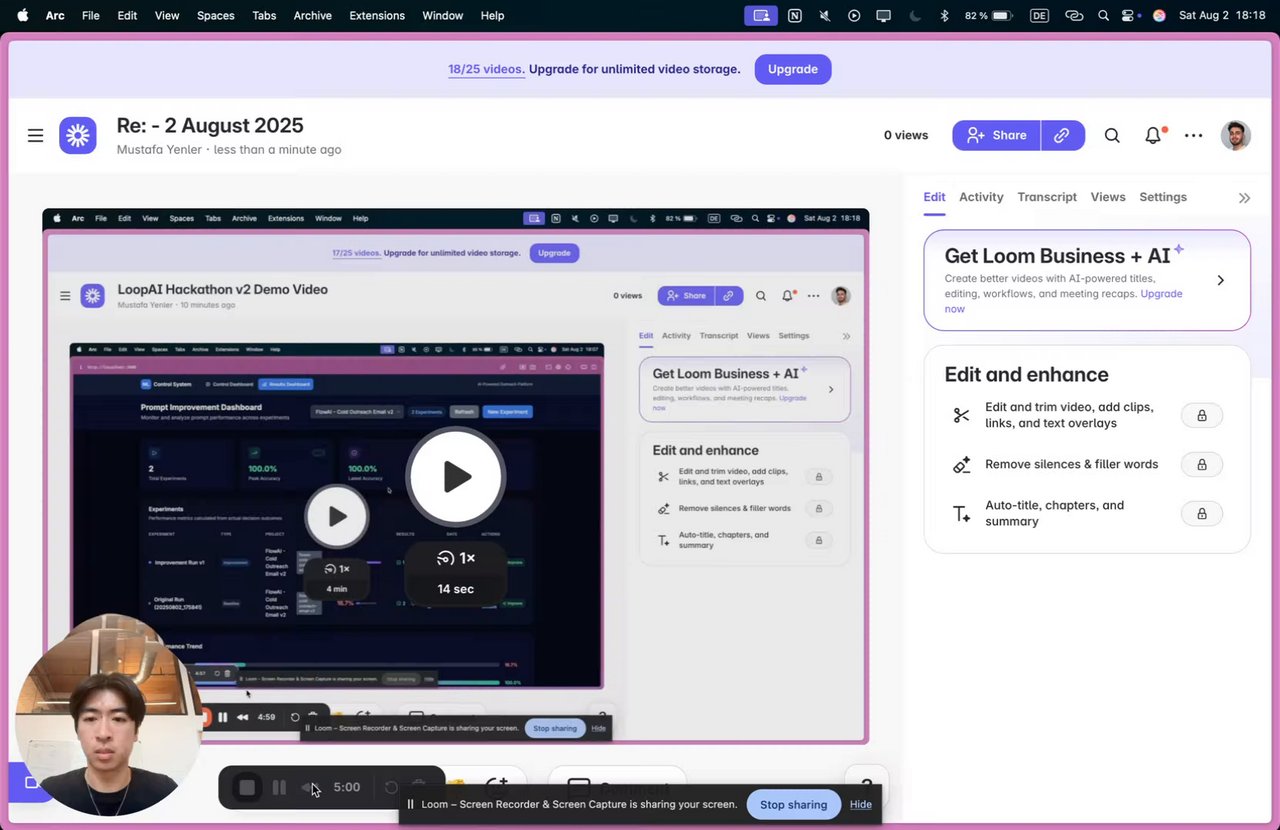
Task: Click lock button beside Auto-title, chapters, and summary
Action: 1202,514
